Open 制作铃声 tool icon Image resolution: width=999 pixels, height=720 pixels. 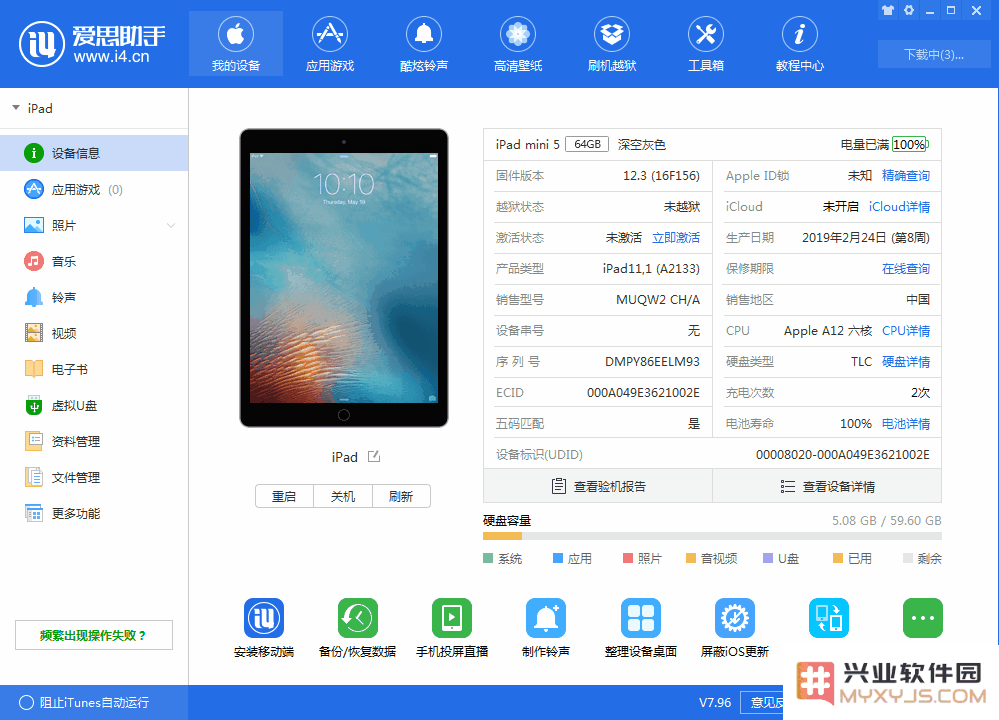point(546,617)
